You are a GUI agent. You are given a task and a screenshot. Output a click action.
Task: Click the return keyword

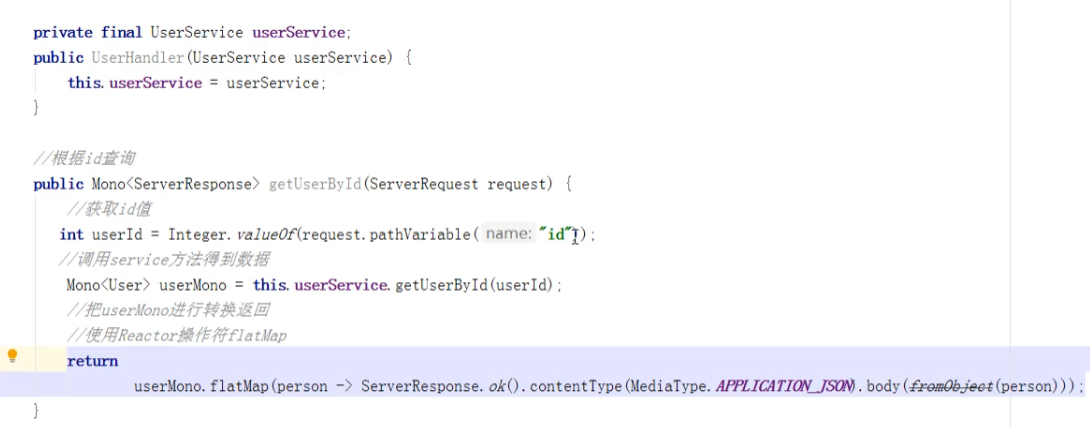(92, 362)
